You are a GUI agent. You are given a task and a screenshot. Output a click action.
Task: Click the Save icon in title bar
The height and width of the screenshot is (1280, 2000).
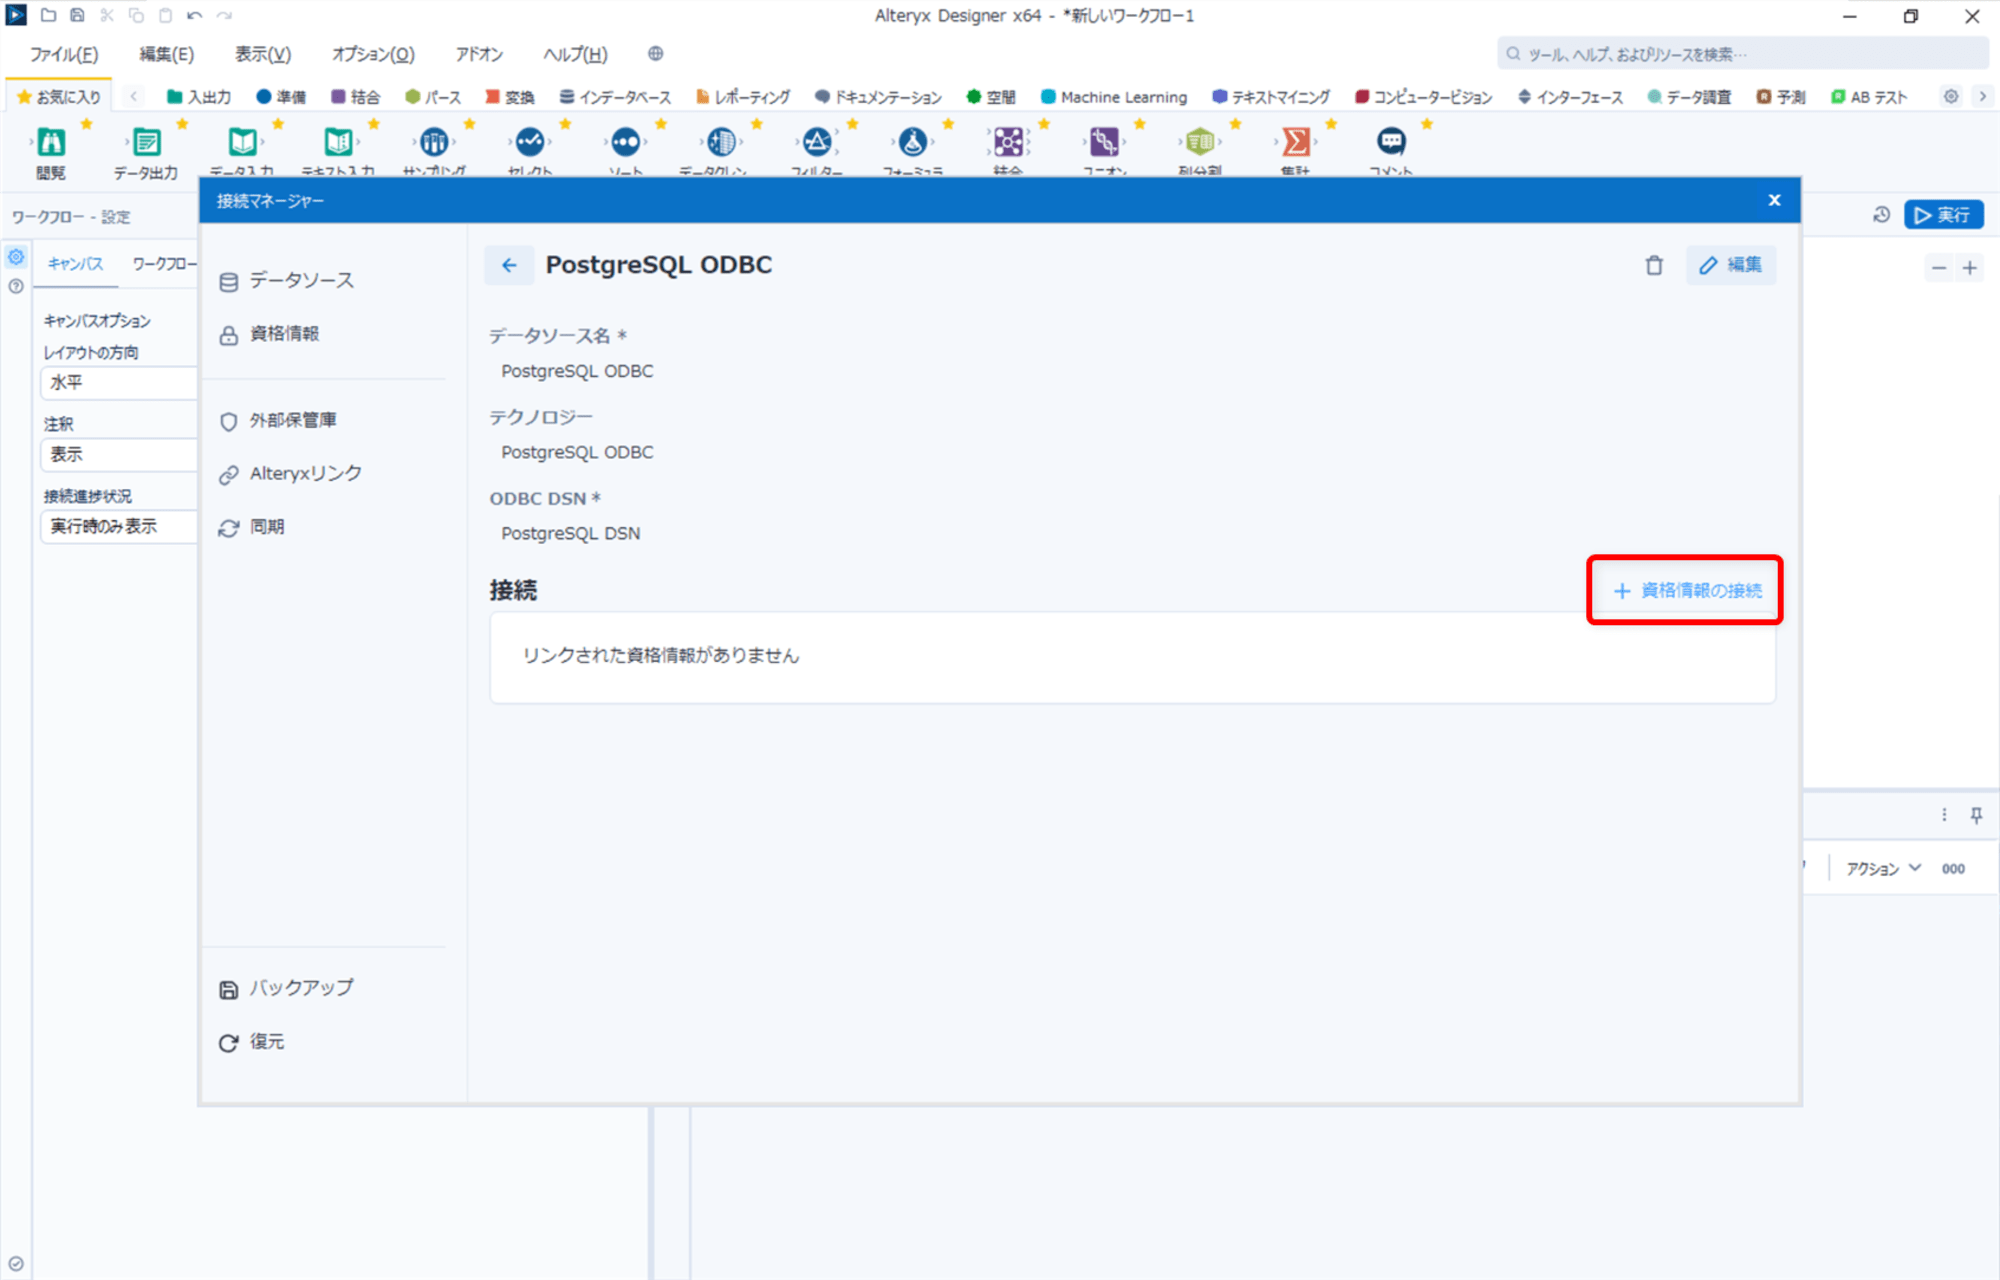77,15
